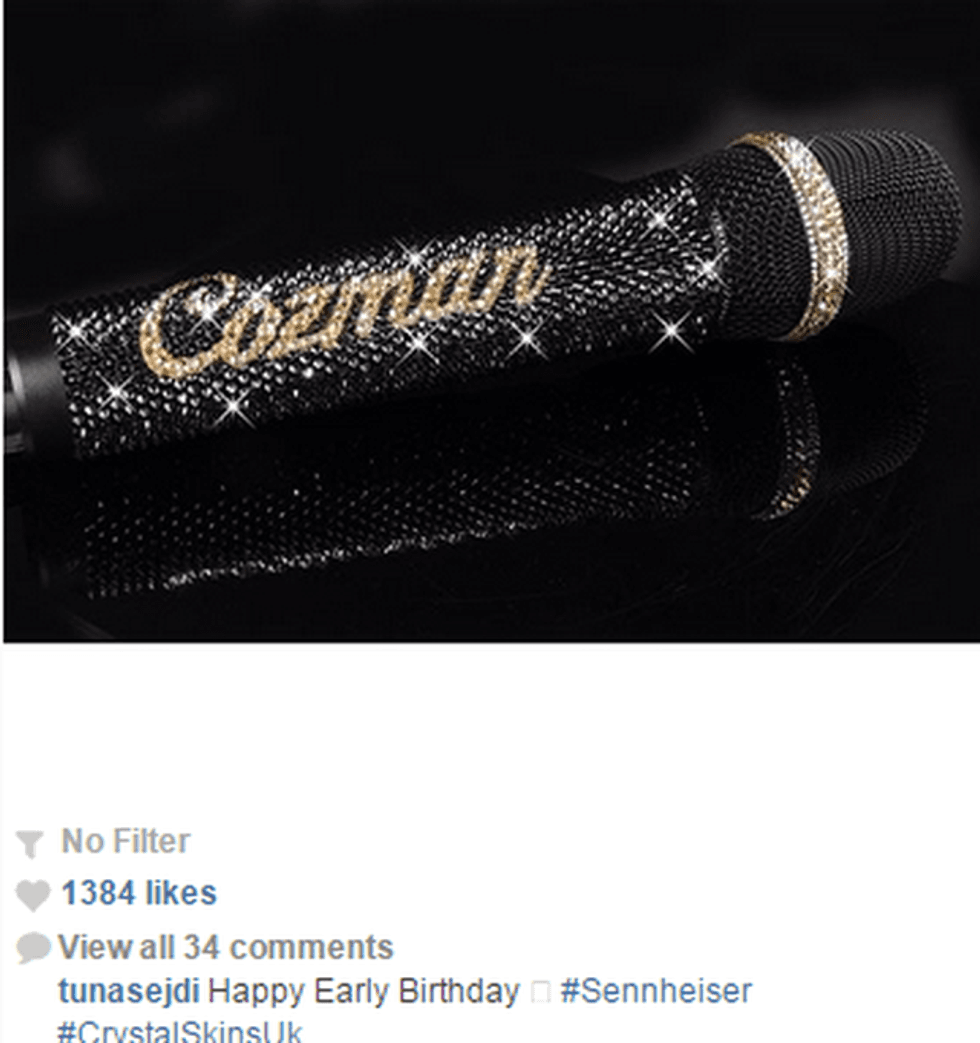Click the missing emoji box after Birthday
The height and width of the screenshot is (1043, 980).
coord(541,992)
